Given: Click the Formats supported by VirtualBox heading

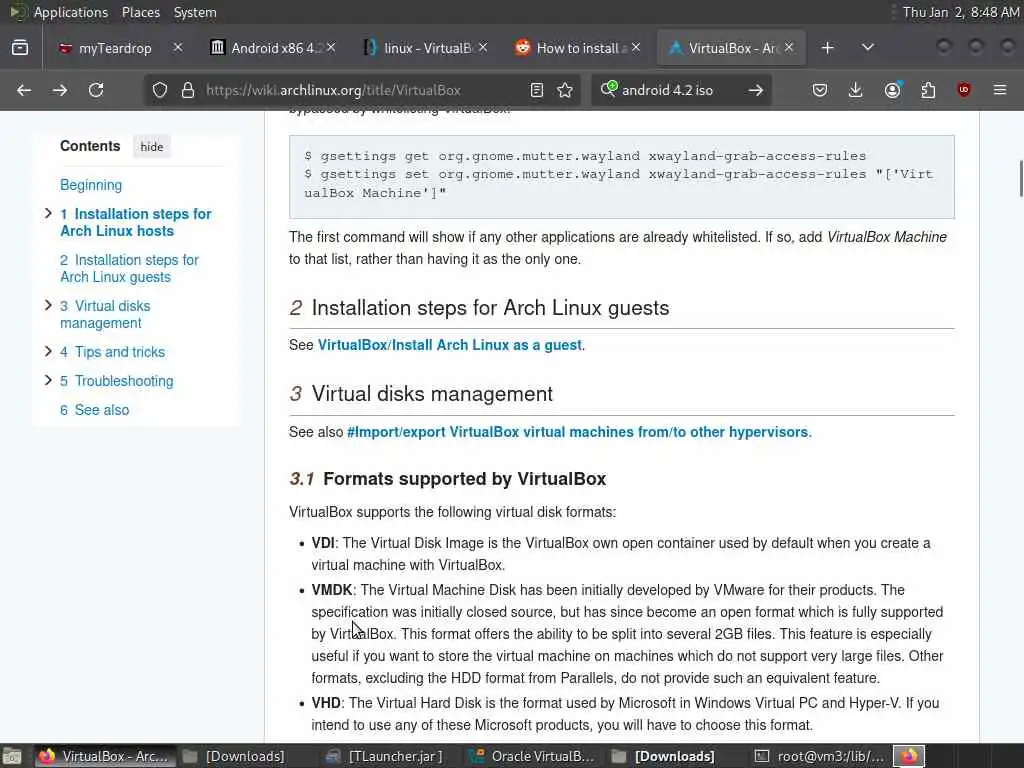Looking at the screenshot, I should 447,479.
